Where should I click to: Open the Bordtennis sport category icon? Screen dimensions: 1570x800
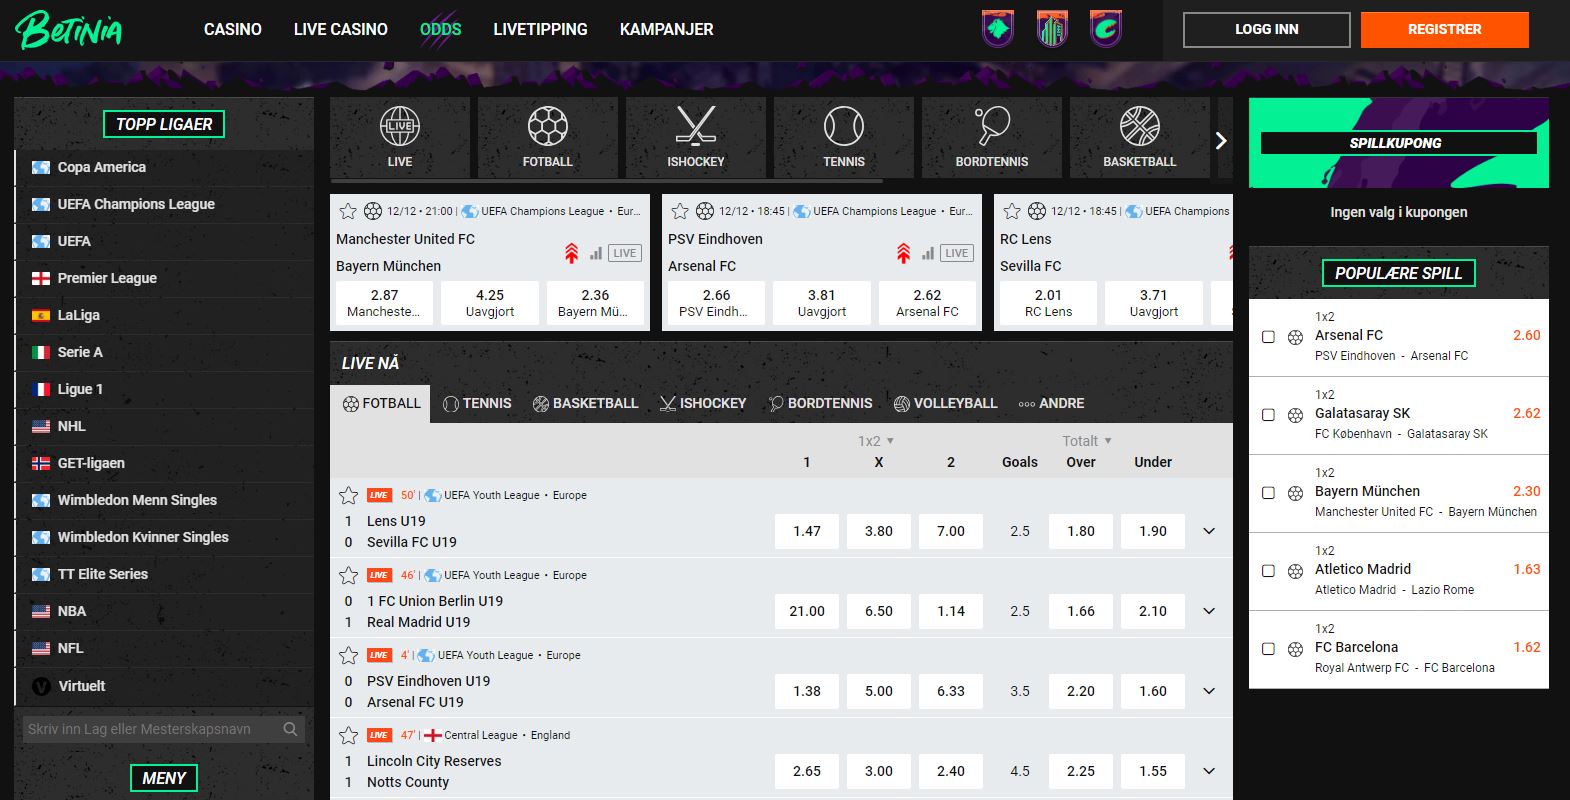tap(991, 128)
